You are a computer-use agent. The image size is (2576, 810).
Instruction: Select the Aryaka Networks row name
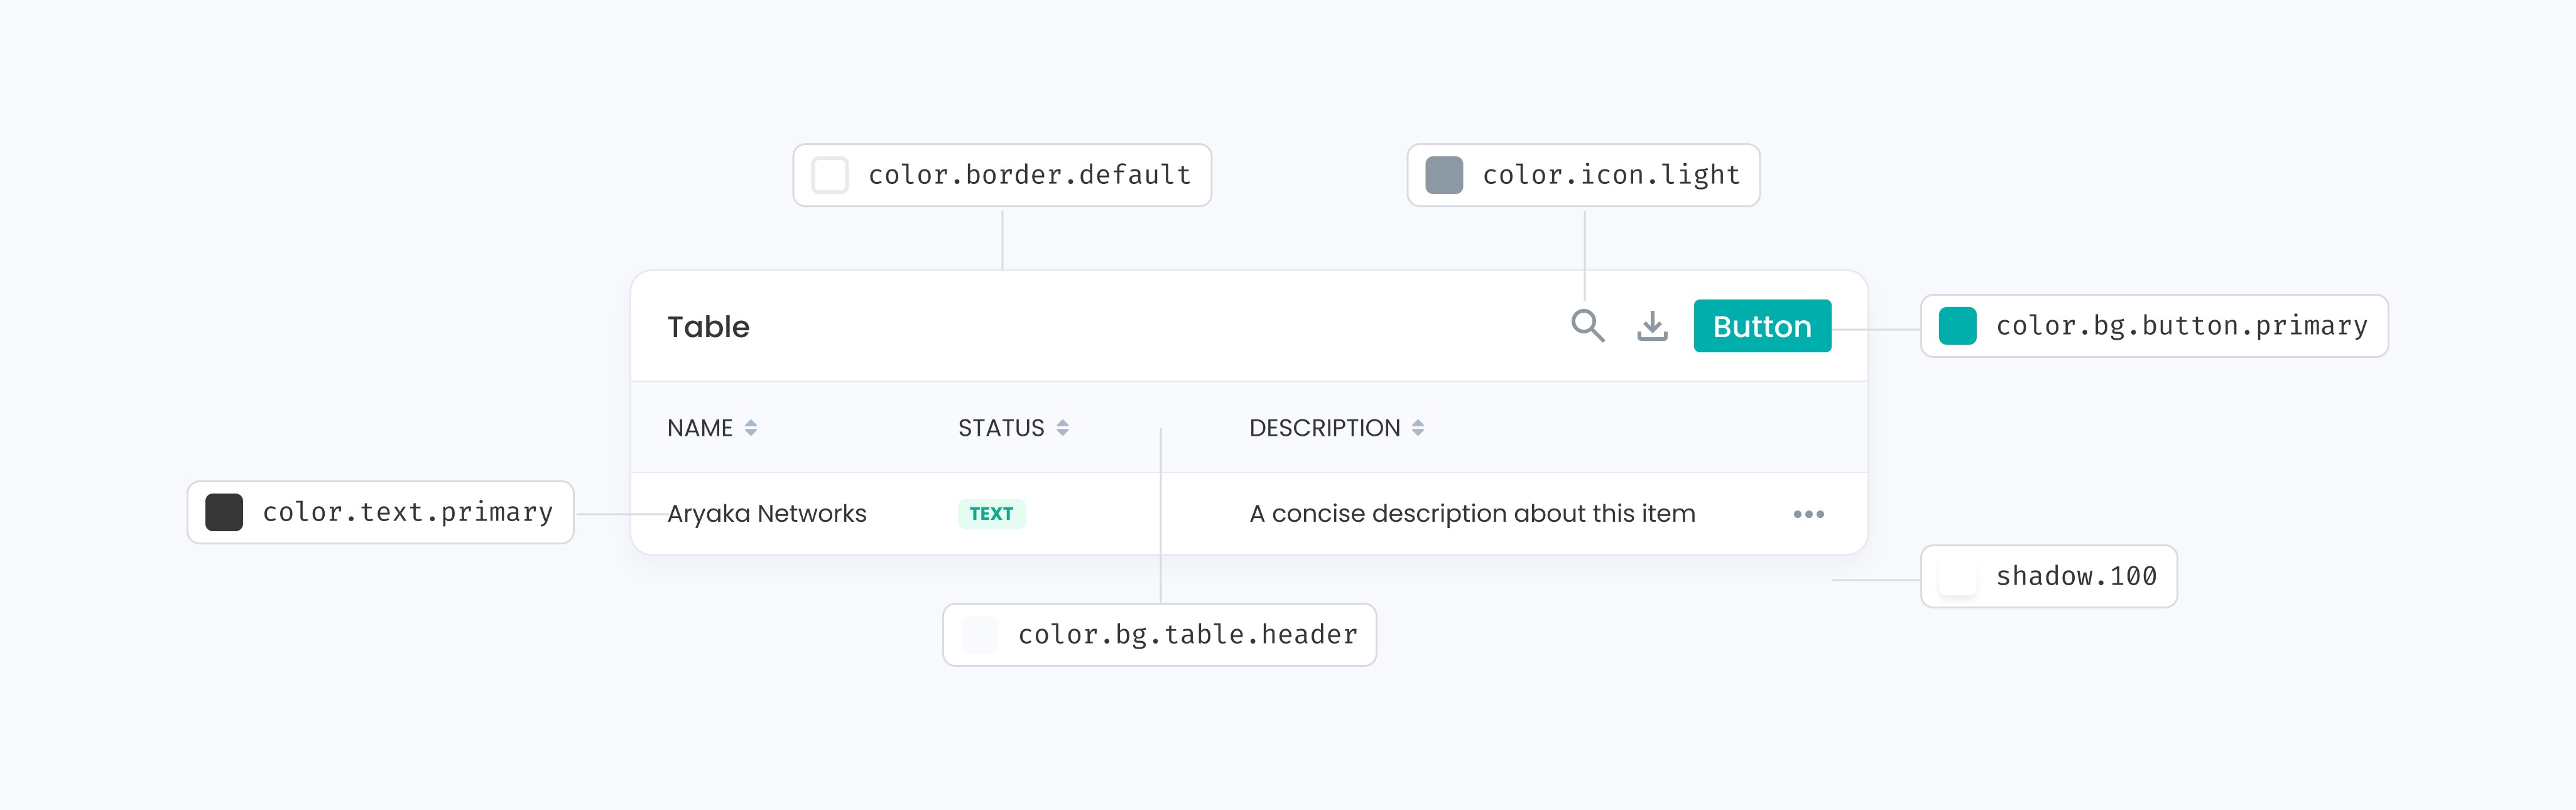click(x=767, y=514)
